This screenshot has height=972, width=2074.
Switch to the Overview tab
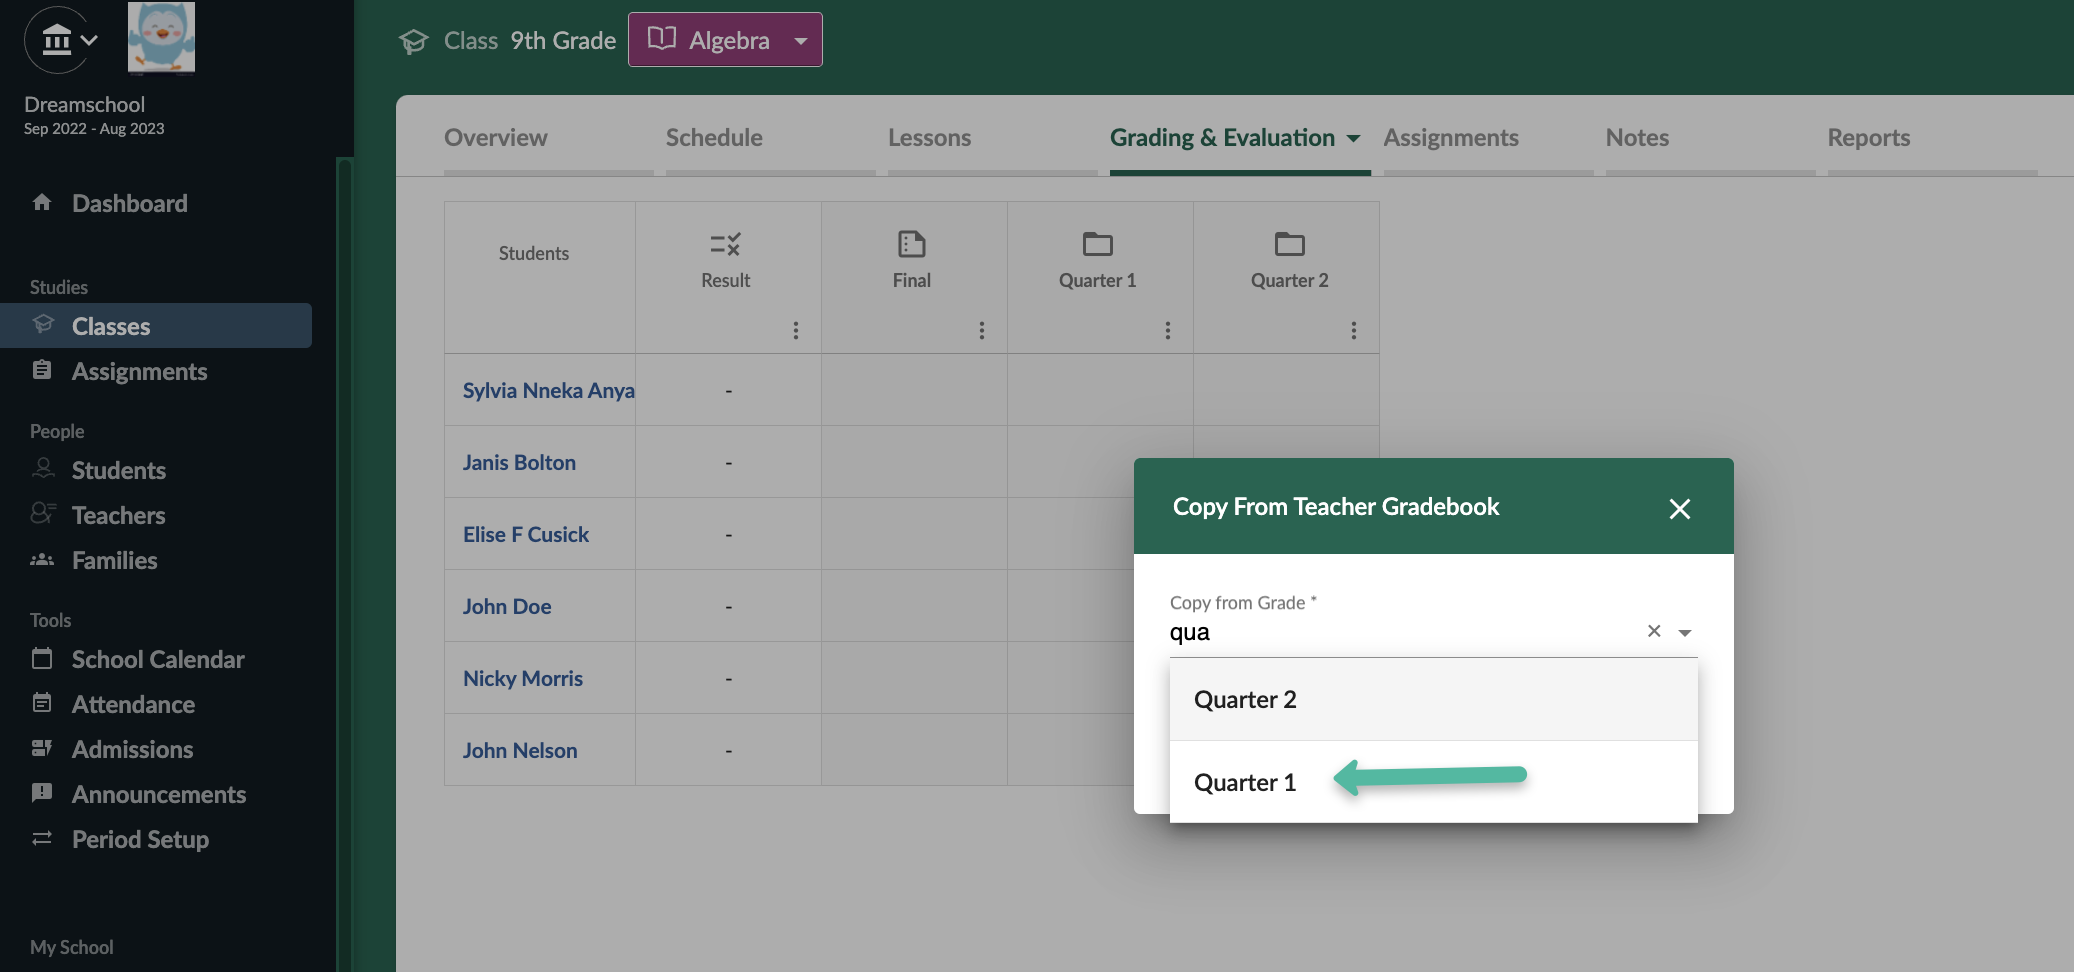(x=496, y=138)
